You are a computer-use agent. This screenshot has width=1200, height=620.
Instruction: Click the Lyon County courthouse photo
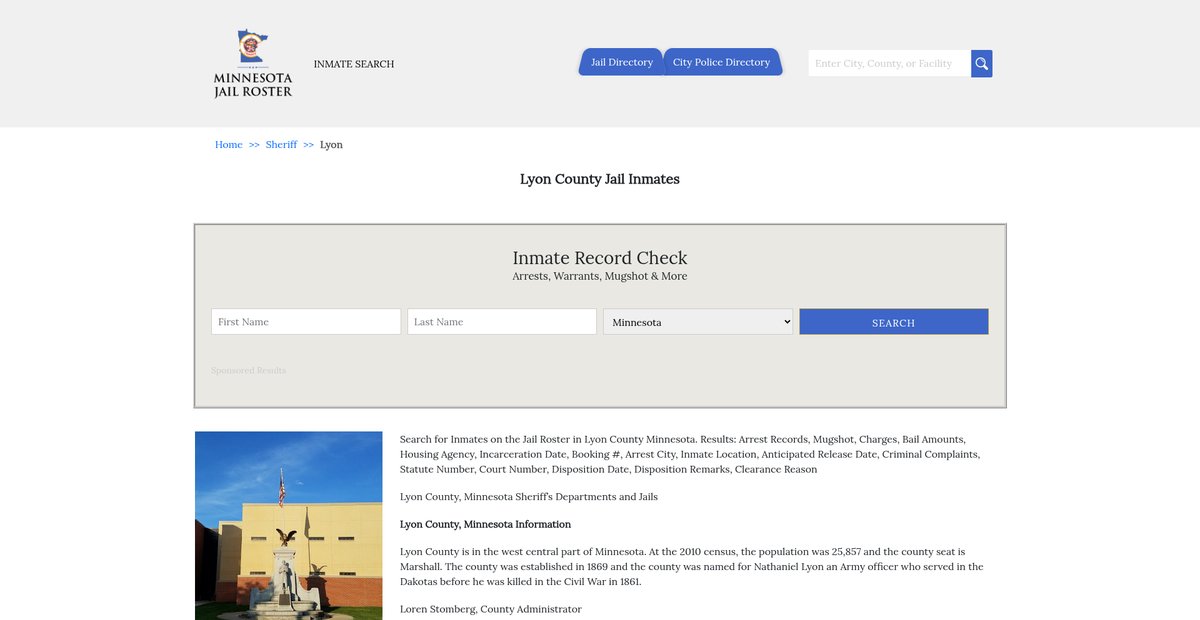tap(288, 525)
